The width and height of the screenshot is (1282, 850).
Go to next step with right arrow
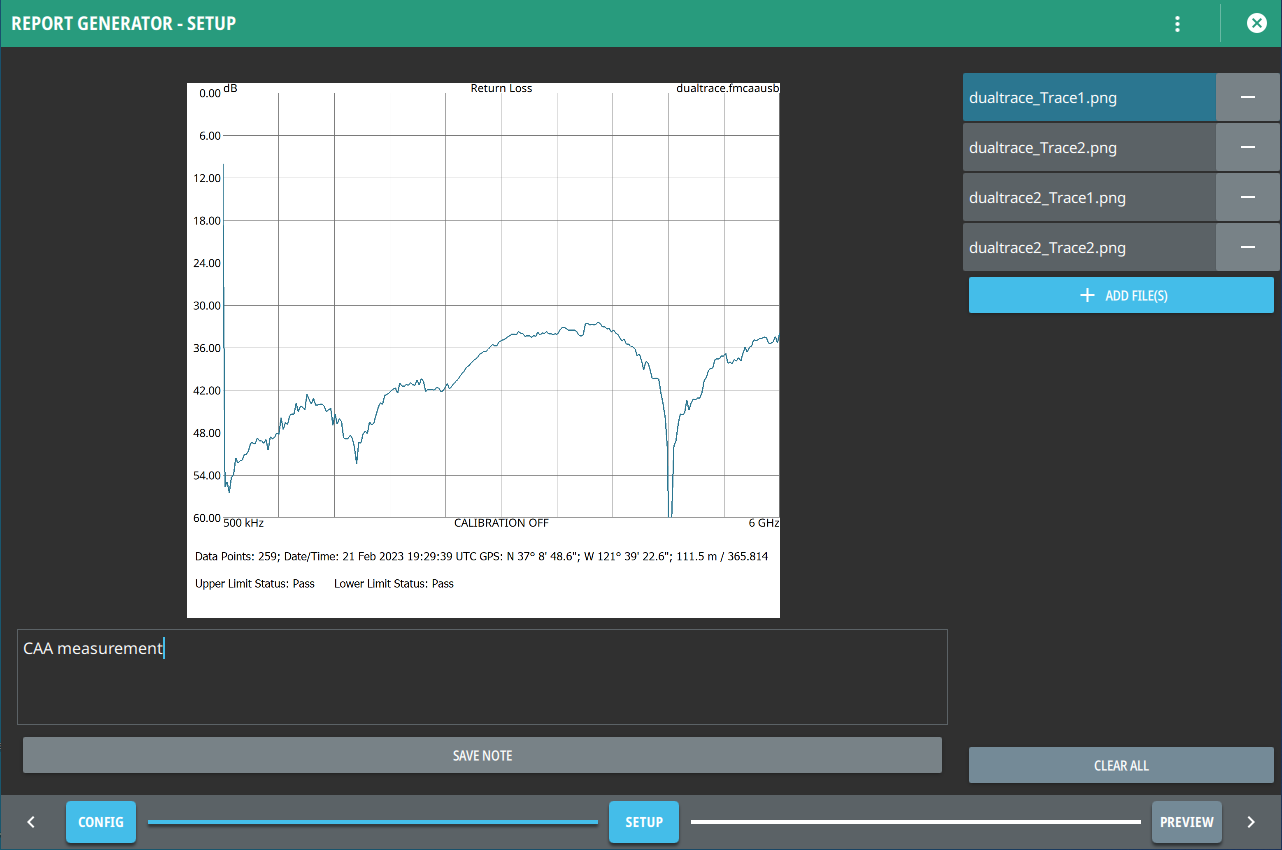pos(1251,822)
